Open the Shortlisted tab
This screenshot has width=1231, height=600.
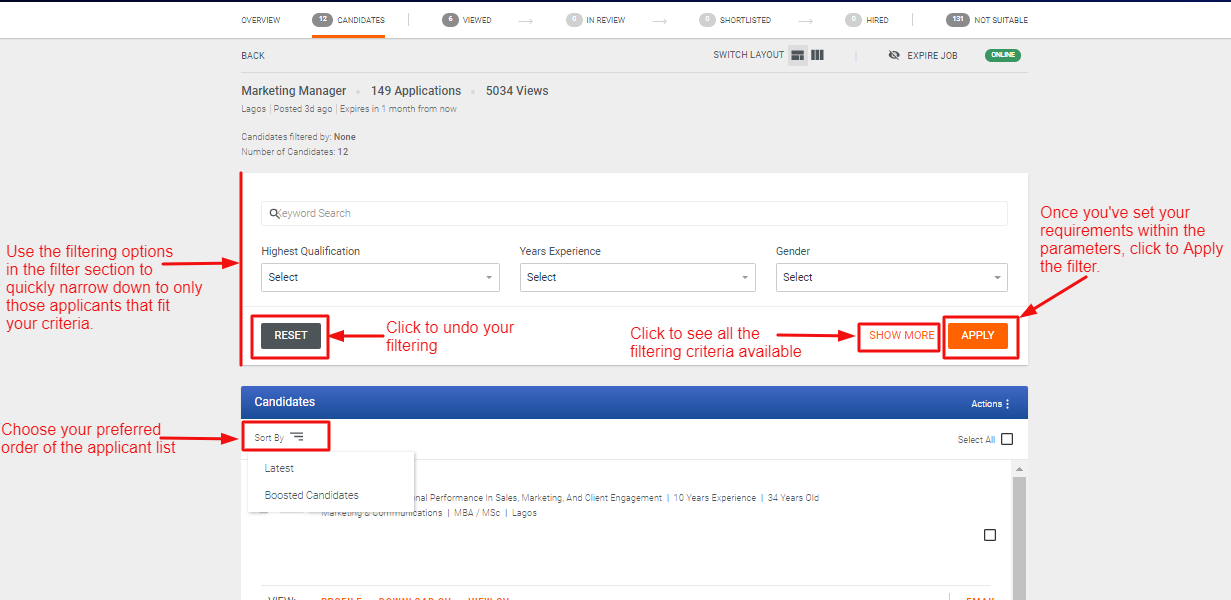[735, 20]
